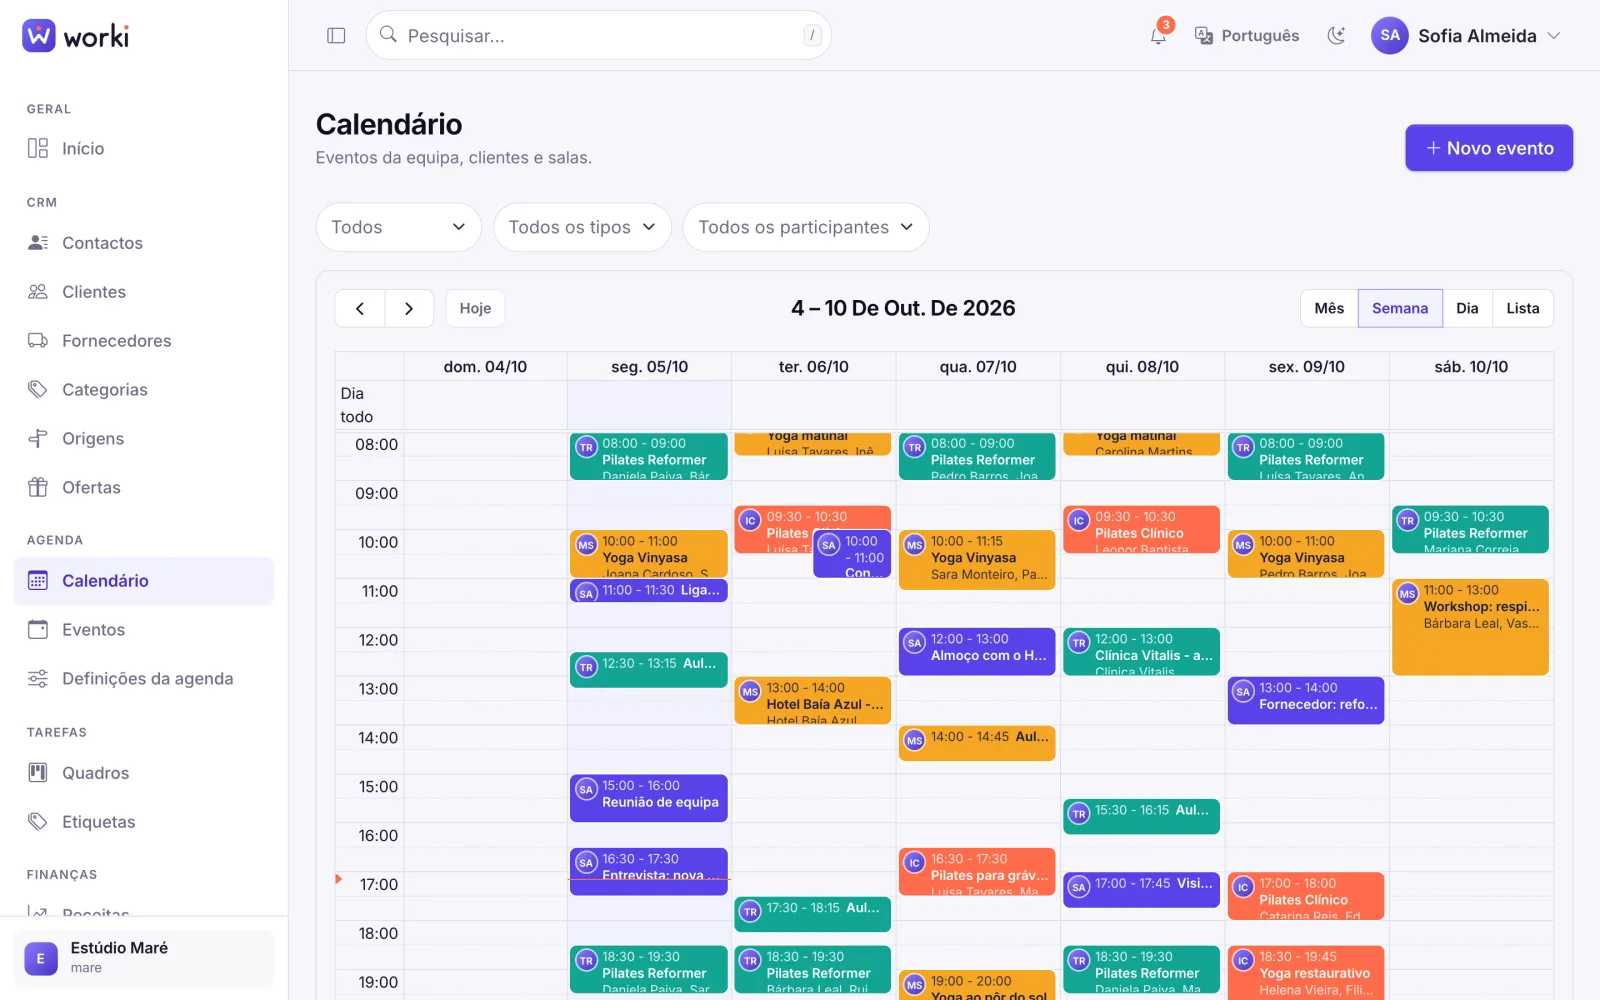Create a Novo evento
Image resolution: width=1600 pixels, height=1000 pixels.
1489,148
